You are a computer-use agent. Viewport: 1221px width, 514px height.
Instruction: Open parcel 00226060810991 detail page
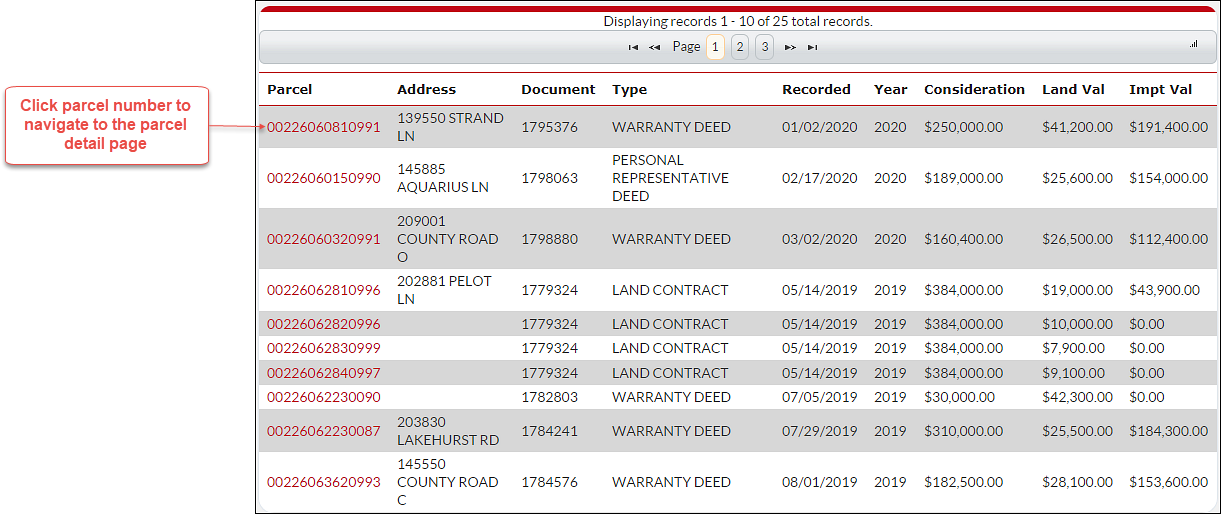pyautogui.click(x=324, y=127)
